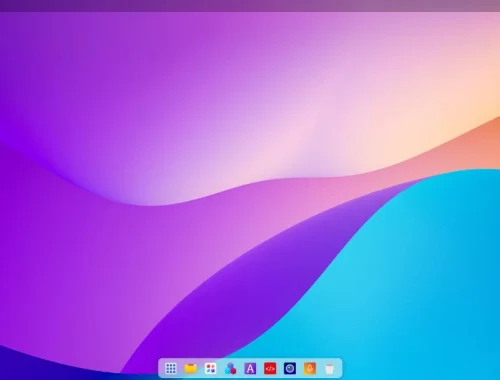Screen dimensions: 500x380
Task: Open the trash bin in the dock
Action: coord(329,369)
